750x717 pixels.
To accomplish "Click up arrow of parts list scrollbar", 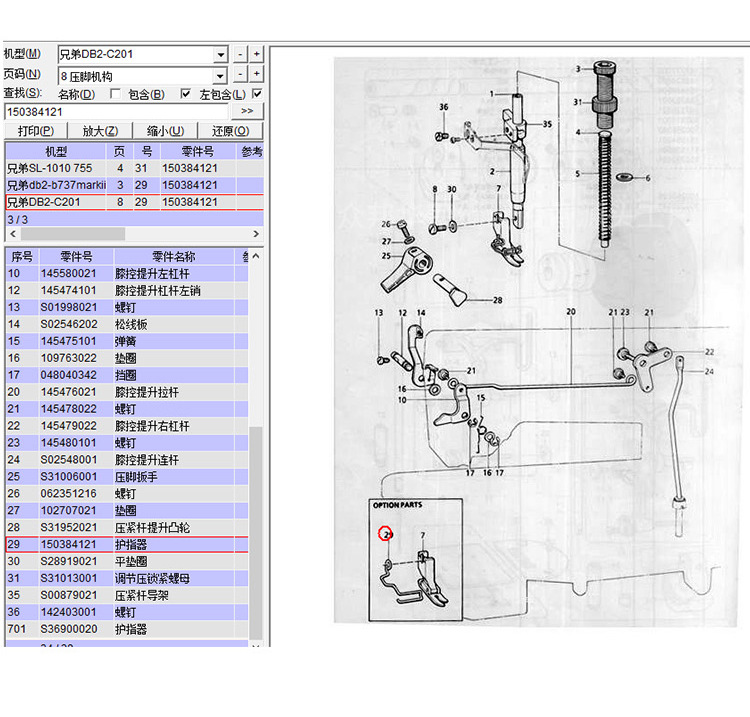I will [256, 256].
